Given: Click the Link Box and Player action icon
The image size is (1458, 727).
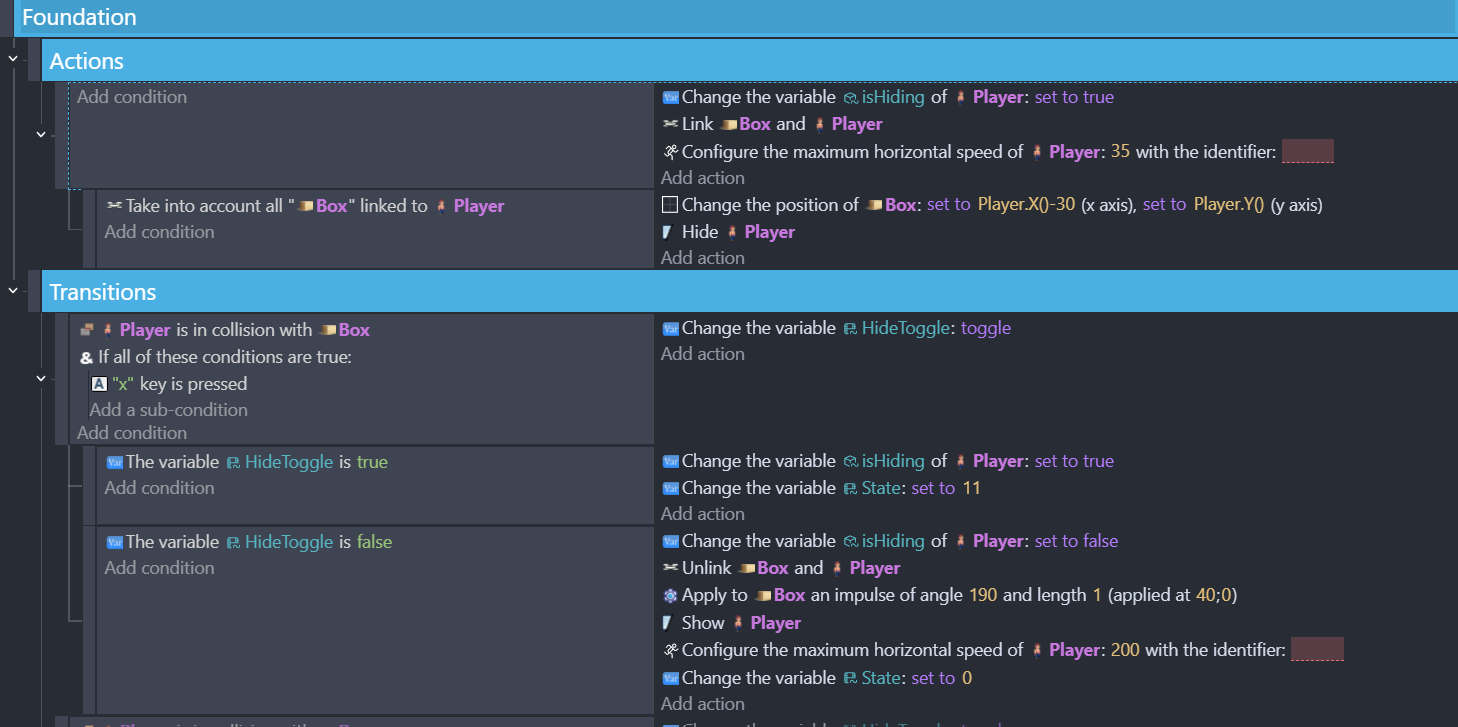Looking at the screenshot, I should click(x=671, y=124).
